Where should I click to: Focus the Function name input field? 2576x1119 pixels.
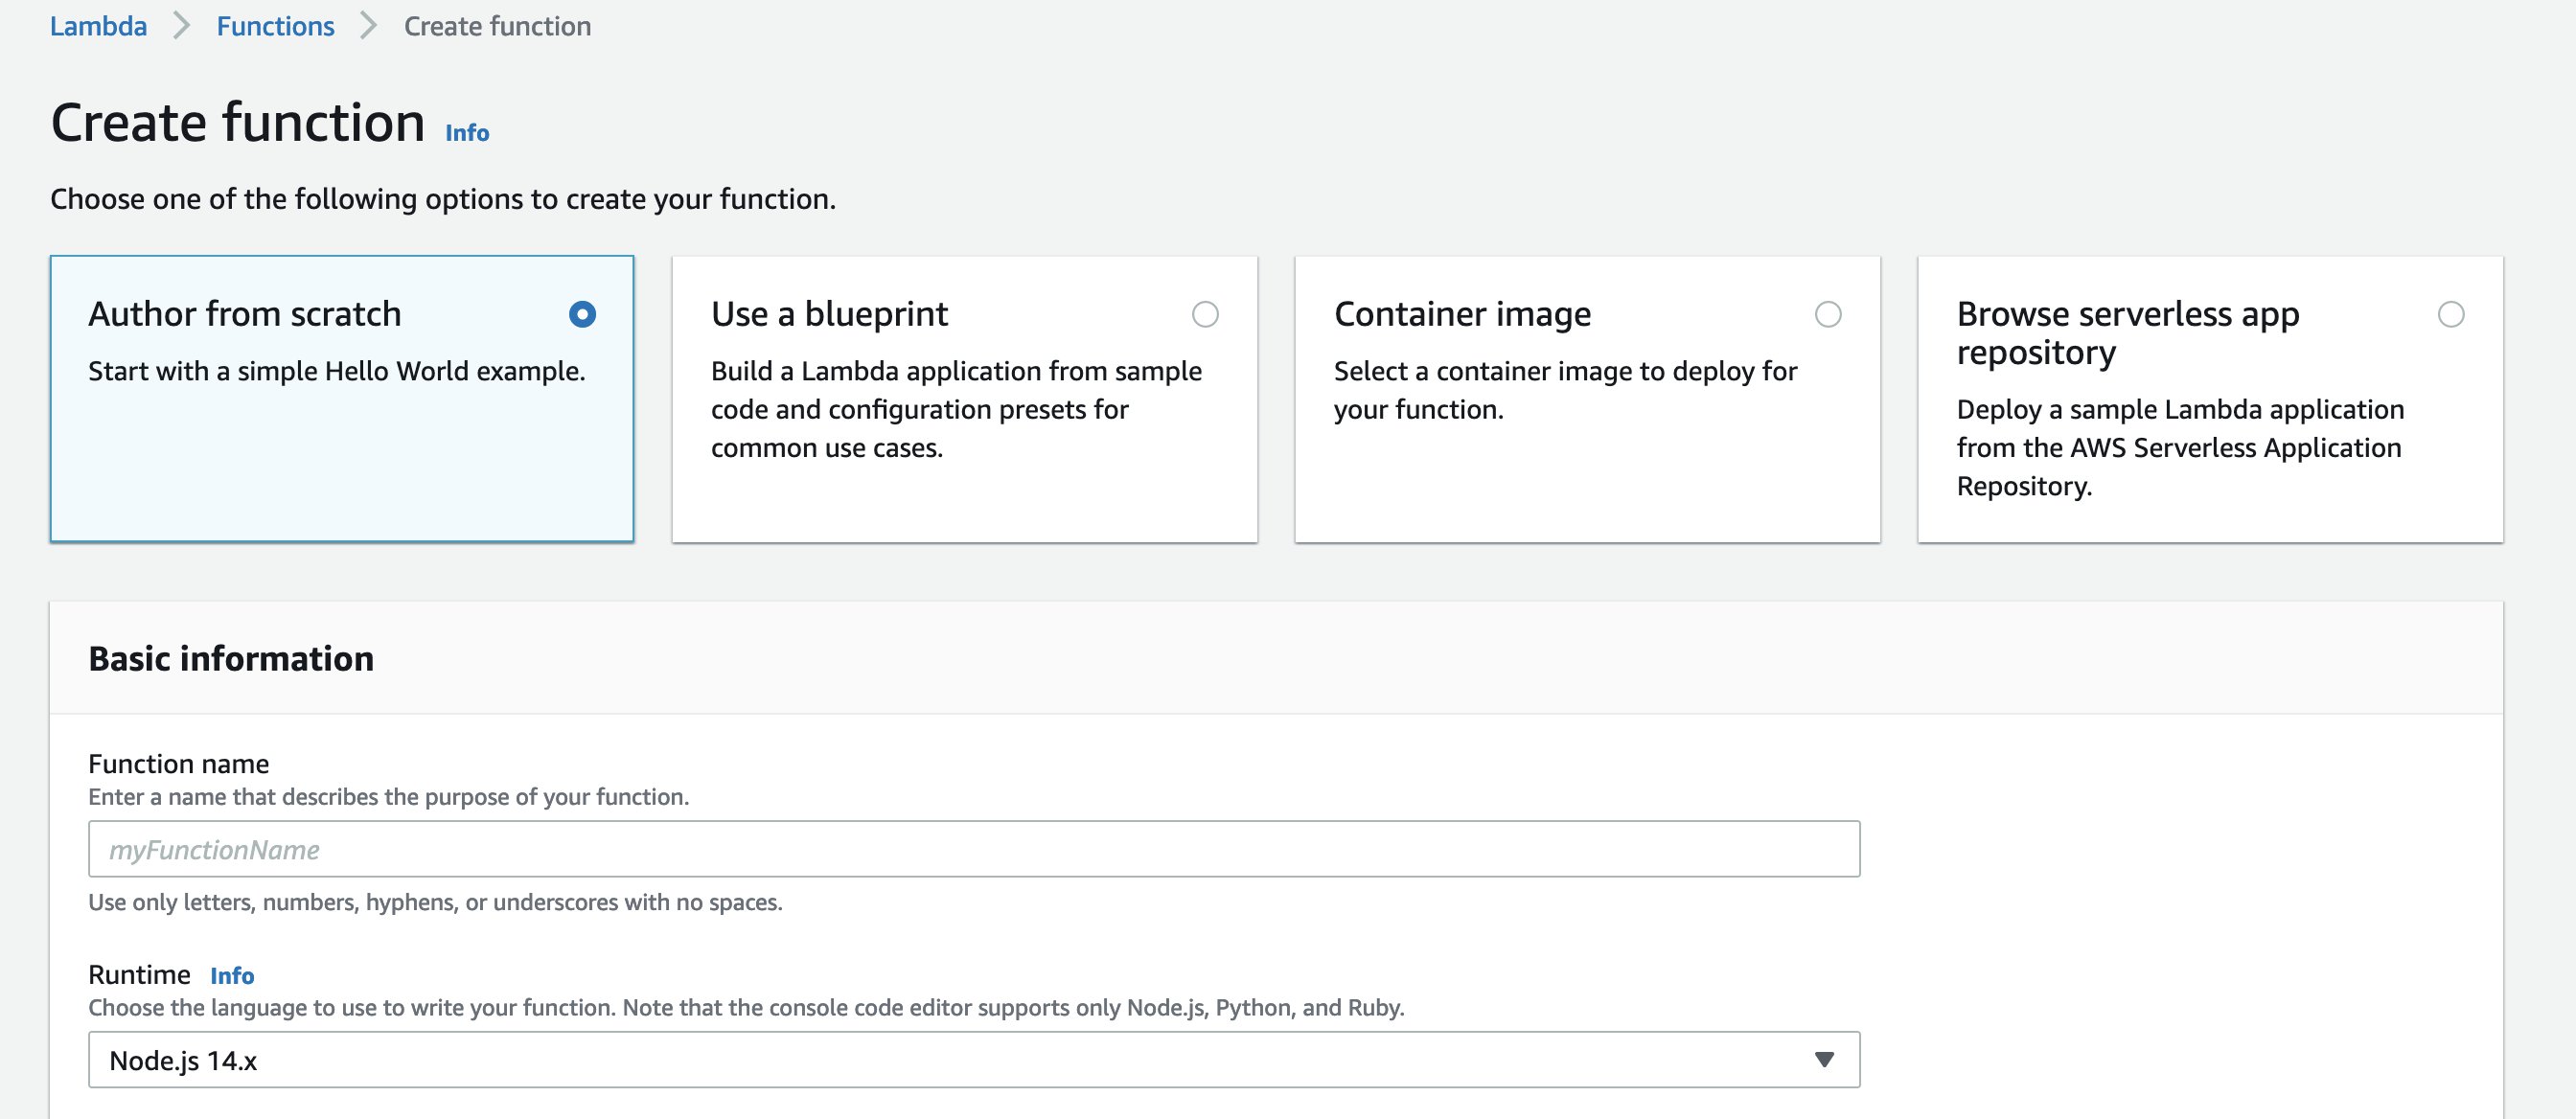974,849
